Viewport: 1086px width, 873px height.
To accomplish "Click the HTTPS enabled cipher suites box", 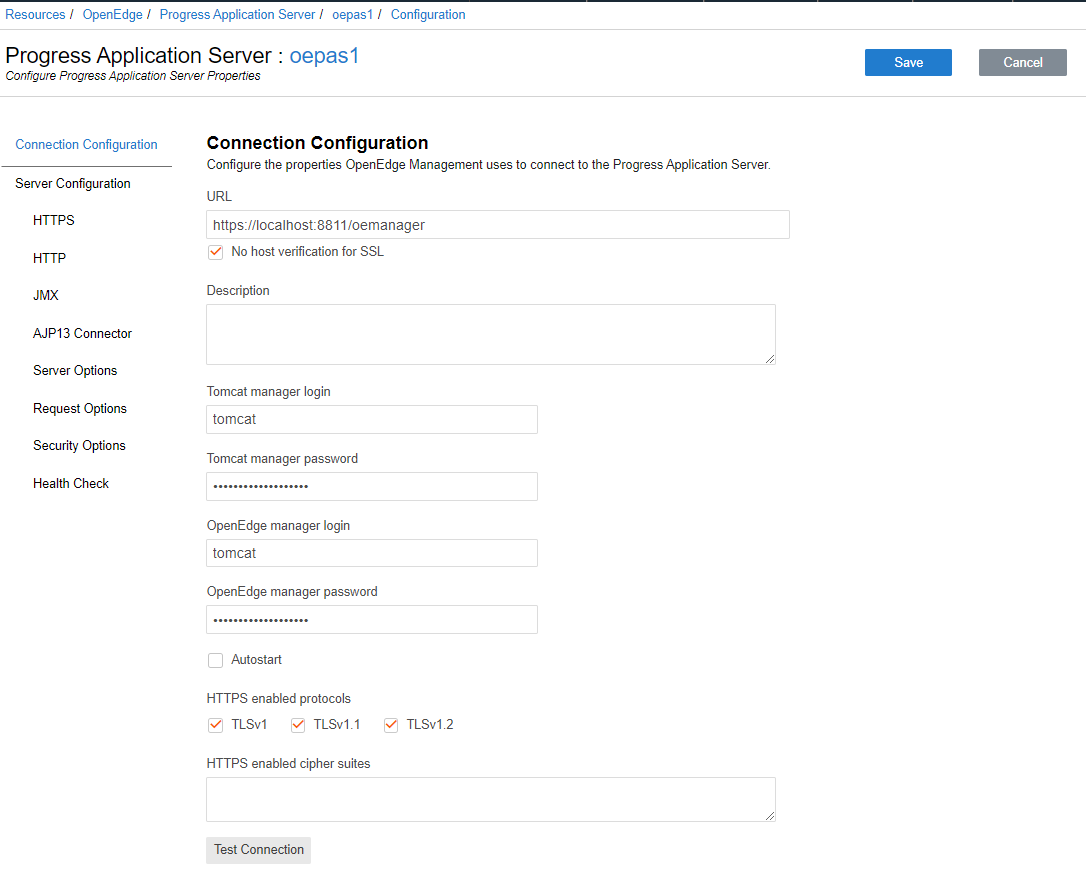I will tap(490, 800).
